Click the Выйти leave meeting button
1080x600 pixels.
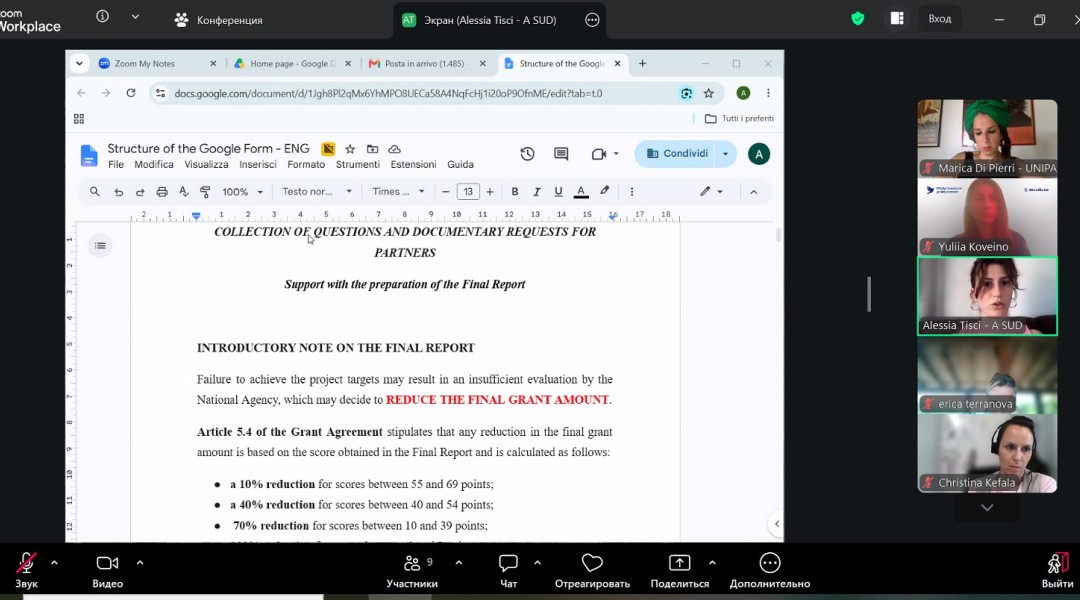tap(1057, 571)
